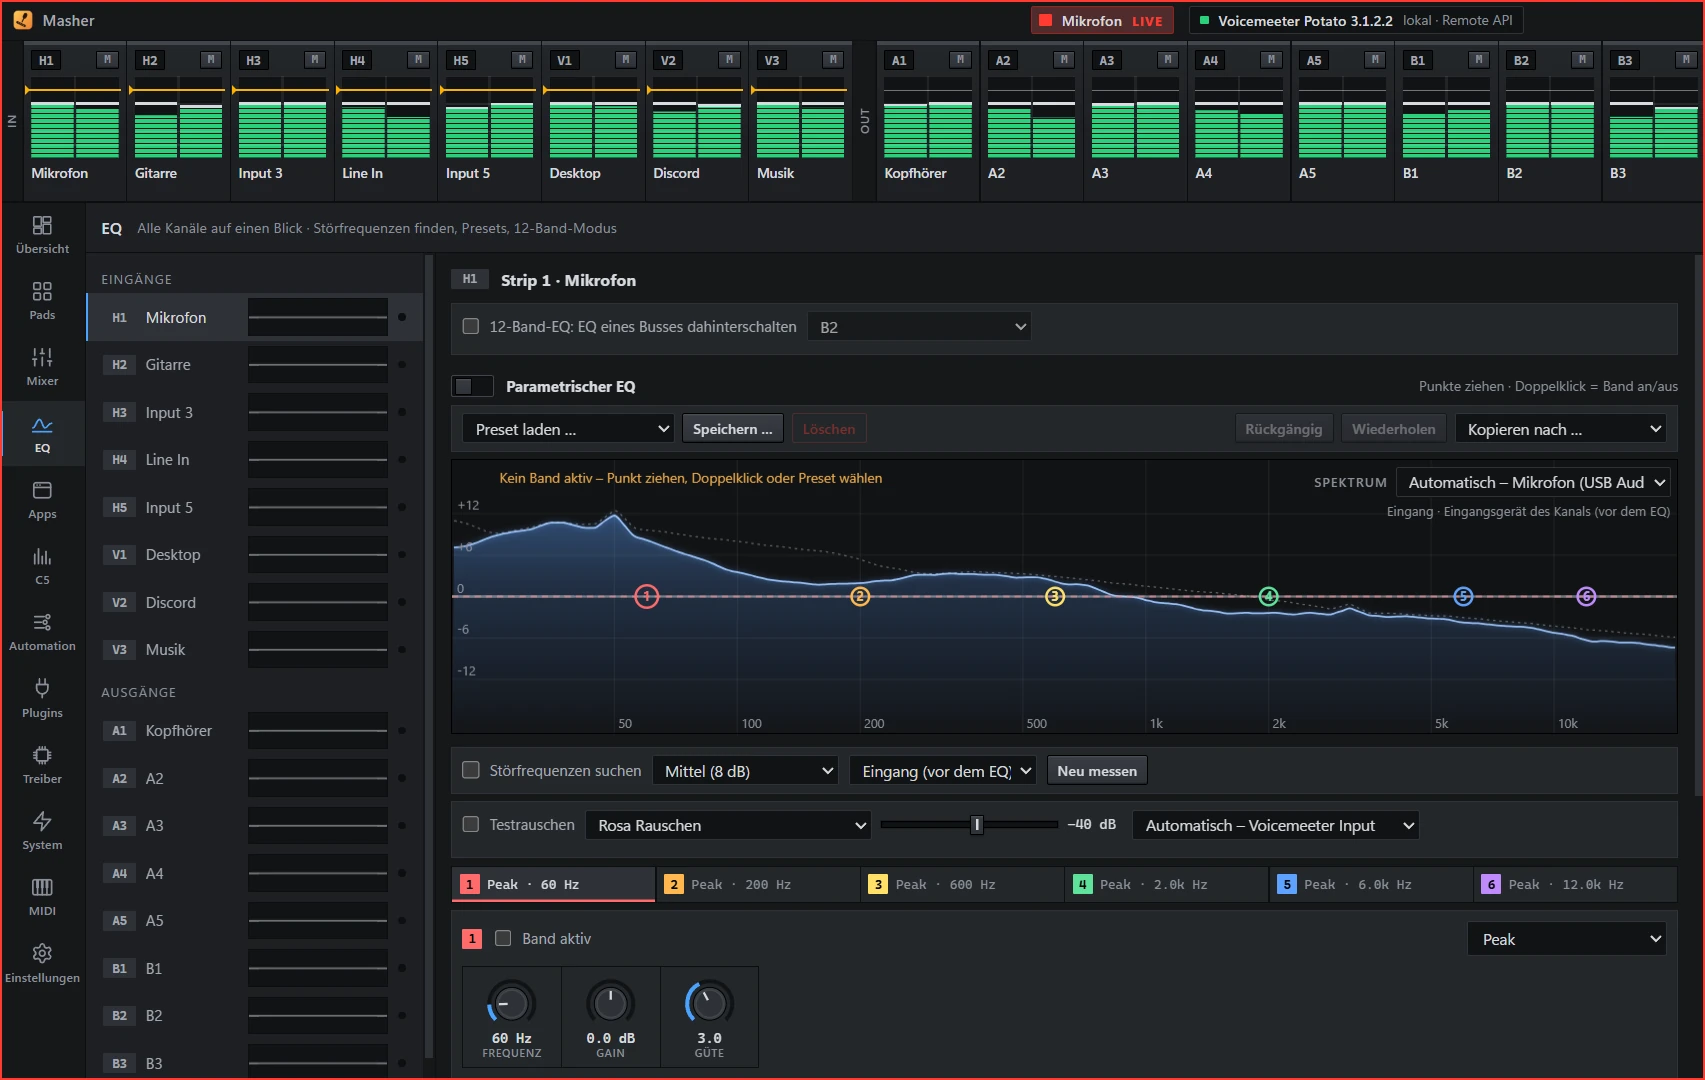1705x1080 pixels.
Task: Mute the V2 Discord strip via M button
Action: coord(729,60)
